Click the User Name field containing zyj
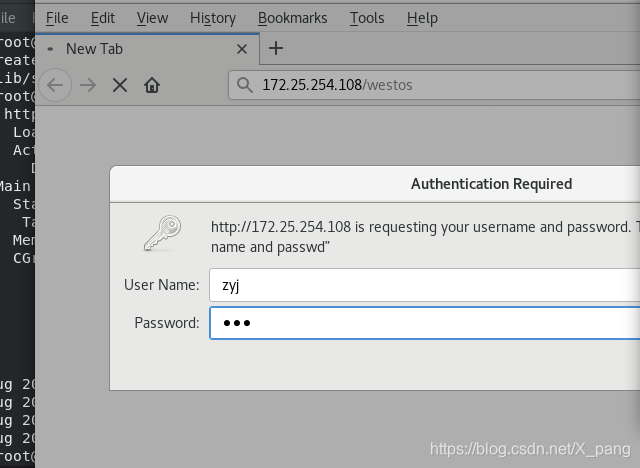The height and width of the screenshot is (468, 640). pos(424,285)
